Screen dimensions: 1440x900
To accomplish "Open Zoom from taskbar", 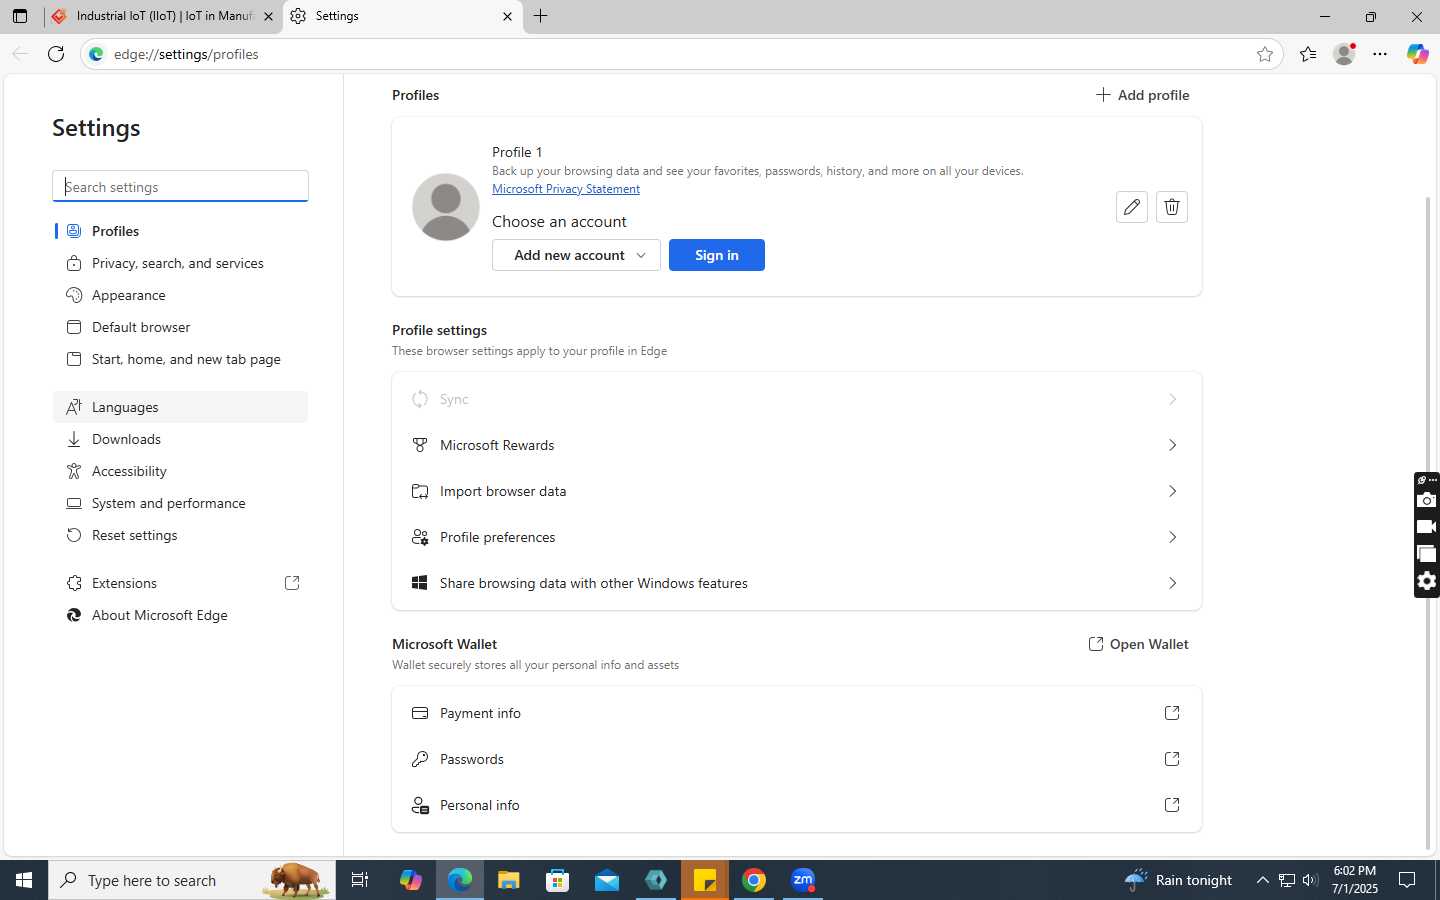I will pyautogui.click(x=803, y=880).
